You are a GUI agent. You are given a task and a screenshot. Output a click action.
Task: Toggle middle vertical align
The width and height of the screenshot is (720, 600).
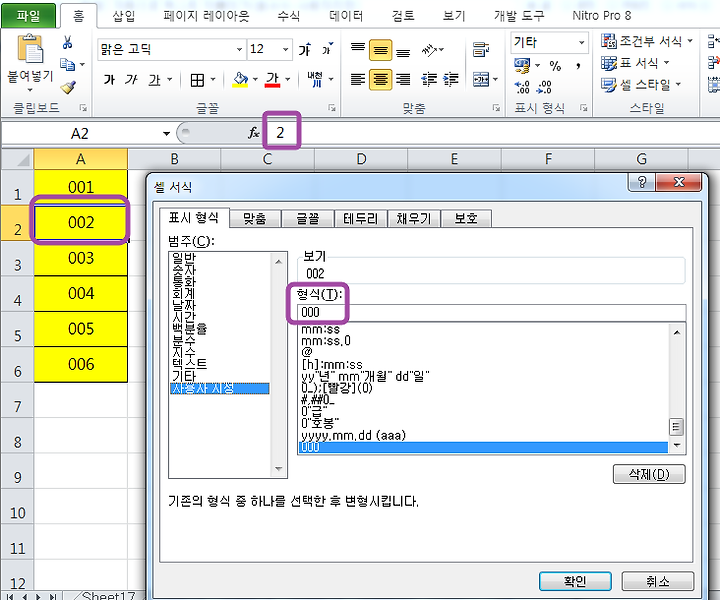[x=381, y=50]
